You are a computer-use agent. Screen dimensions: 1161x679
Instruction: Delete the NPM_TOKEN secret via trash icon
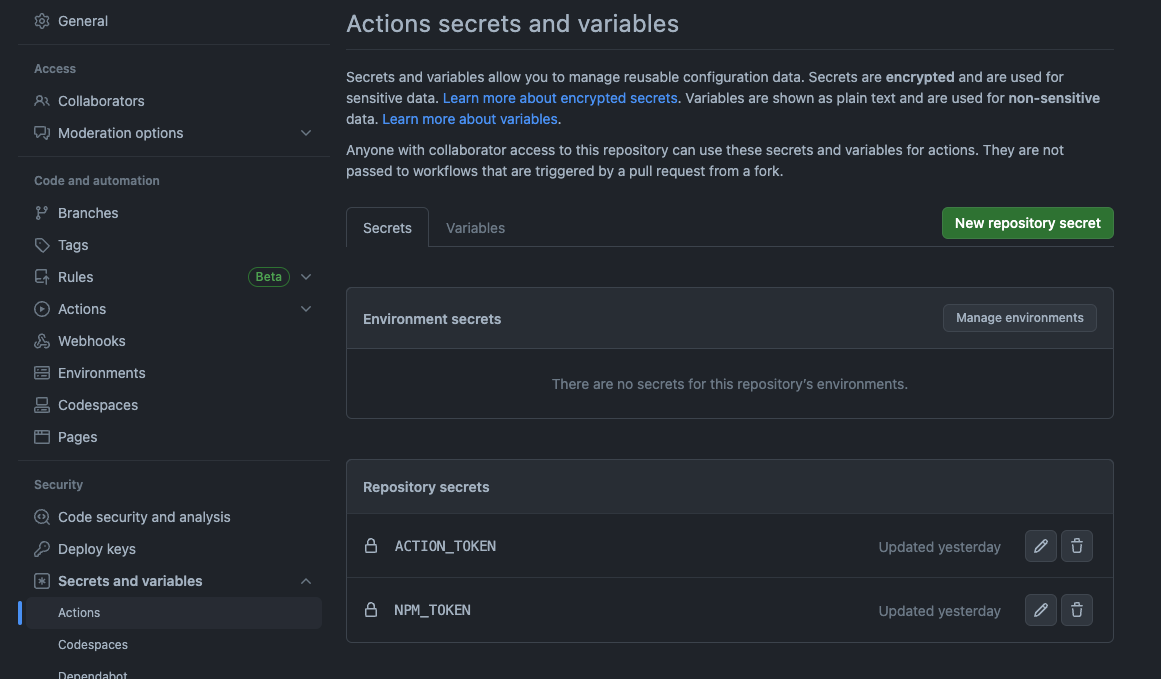[x=1077, y=610]
